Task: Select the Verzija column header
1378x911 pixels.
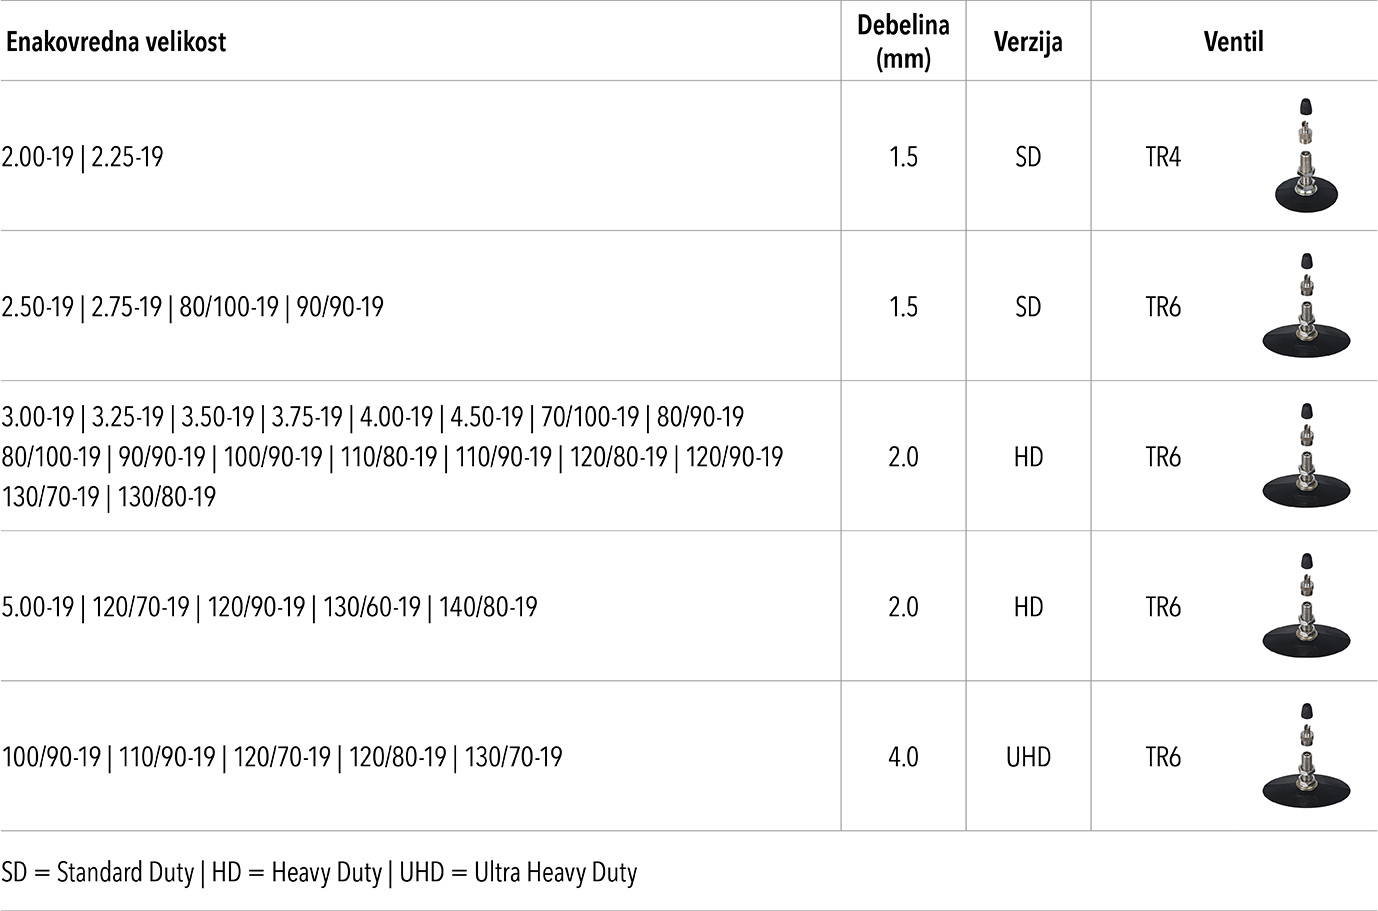Action: (x=1028, y=42)
